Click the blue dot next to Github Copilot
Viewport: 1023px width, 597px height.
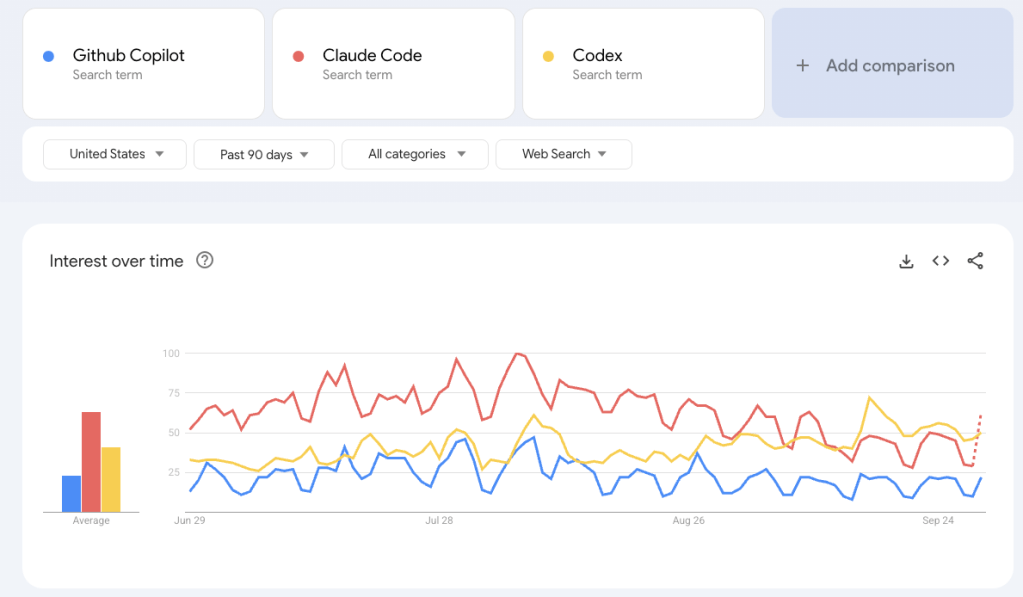click(48, 56)
